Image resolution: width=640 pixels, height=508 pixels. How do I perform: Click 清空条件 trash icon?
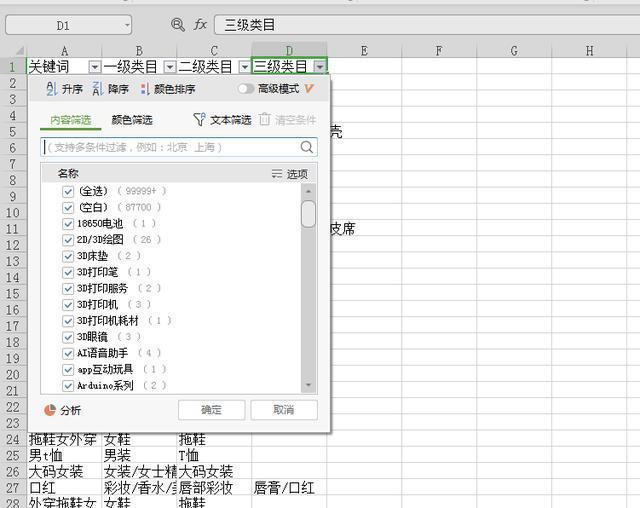(x=264, y=120)
